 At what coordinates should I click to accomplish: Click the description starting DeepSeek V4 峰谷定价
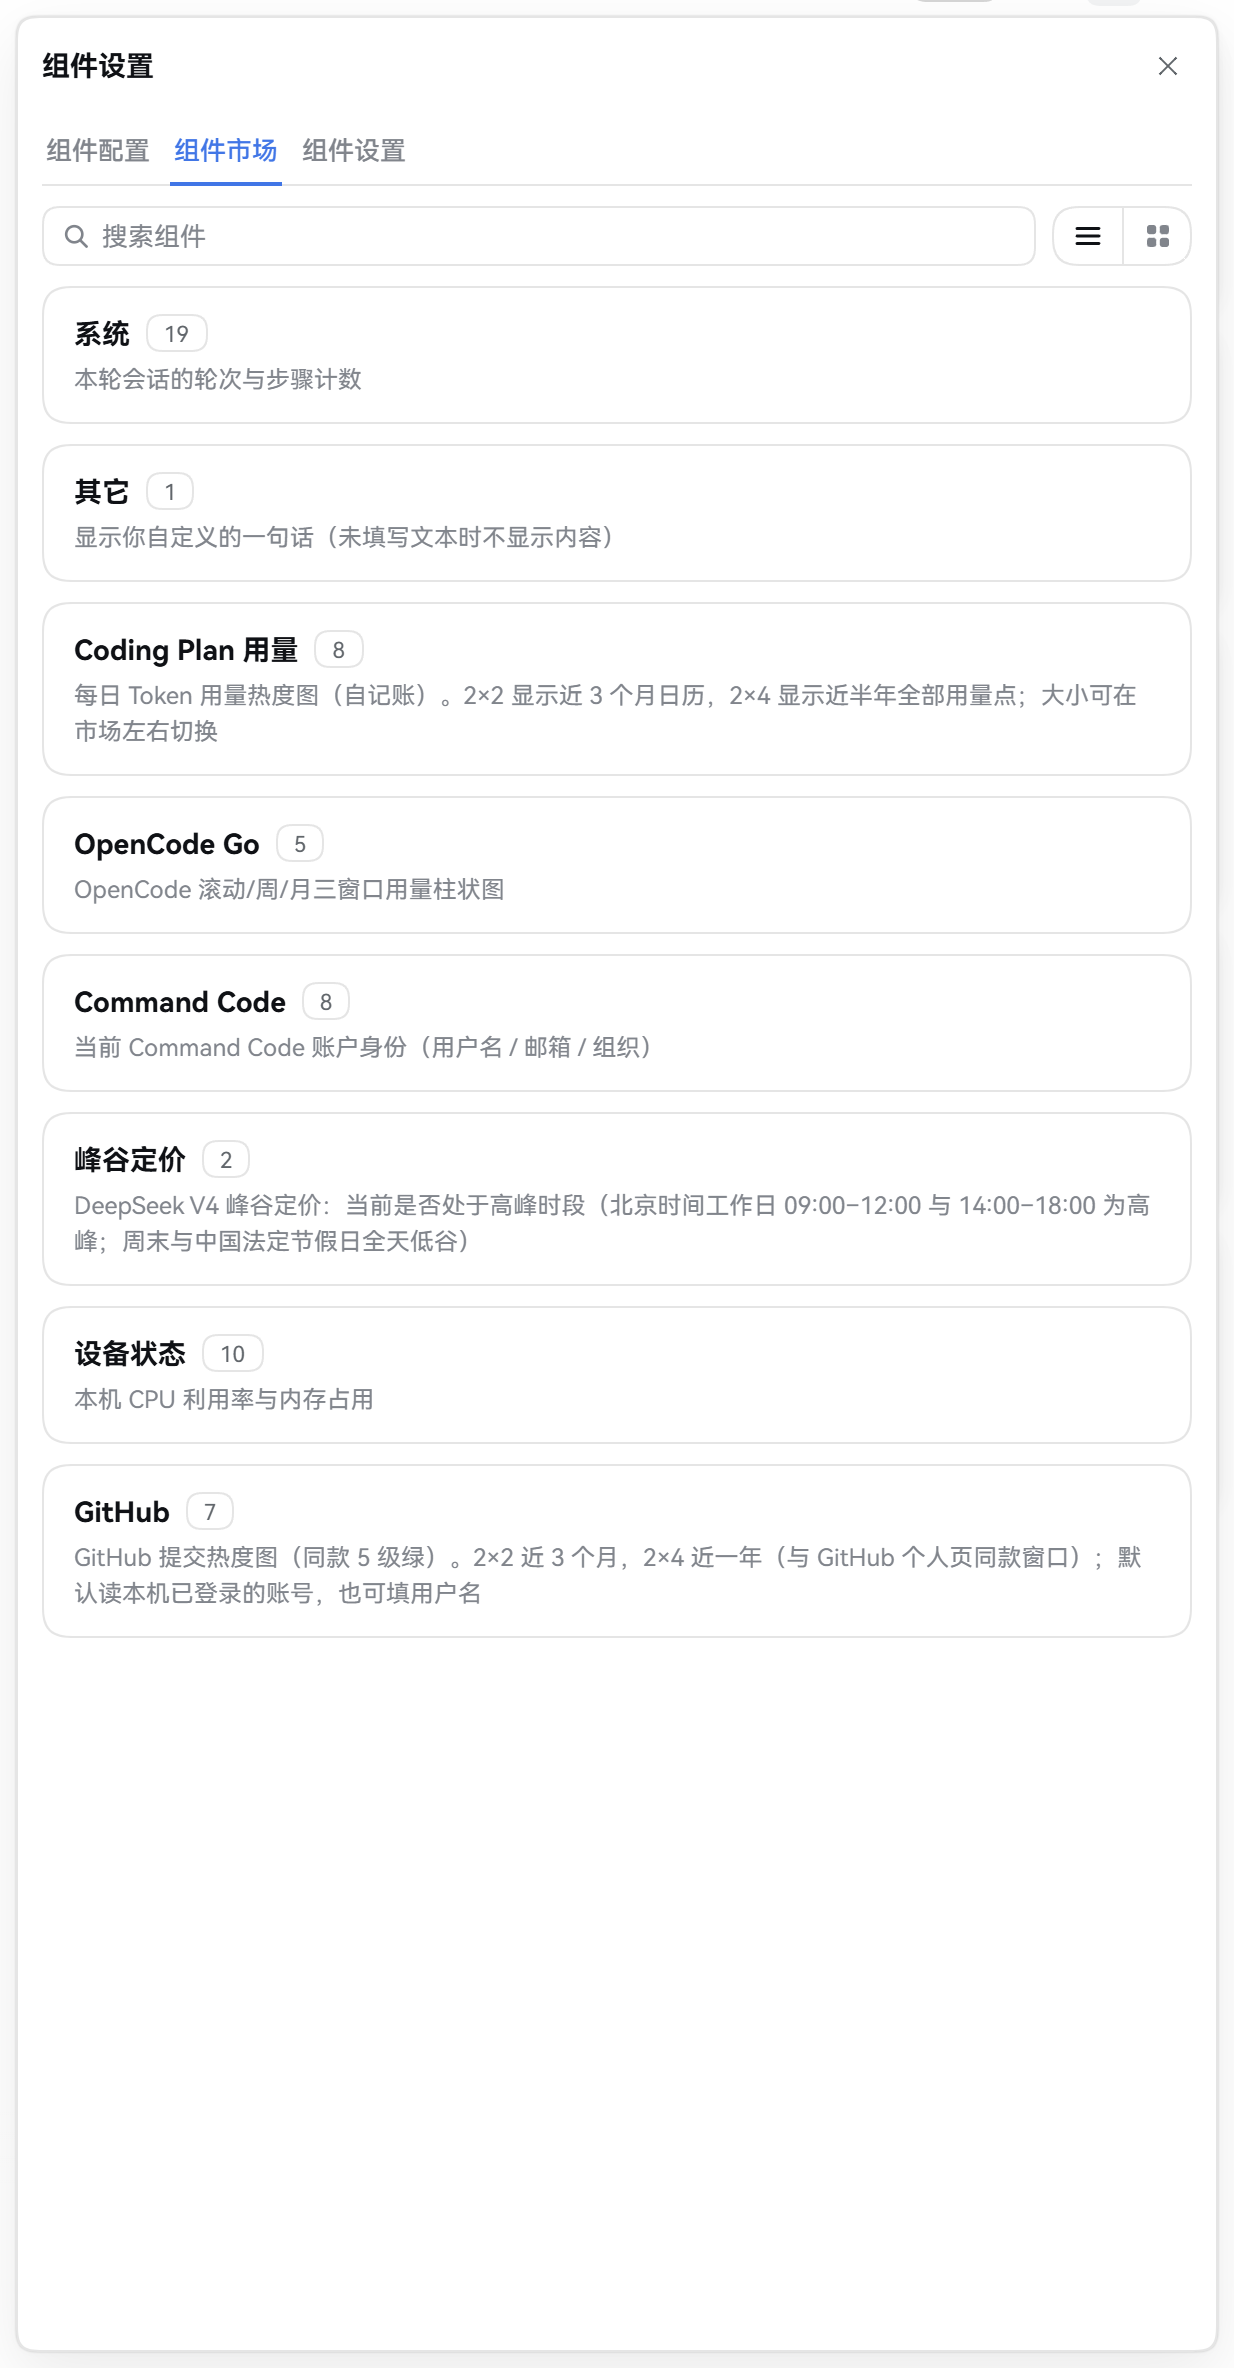612,1223
